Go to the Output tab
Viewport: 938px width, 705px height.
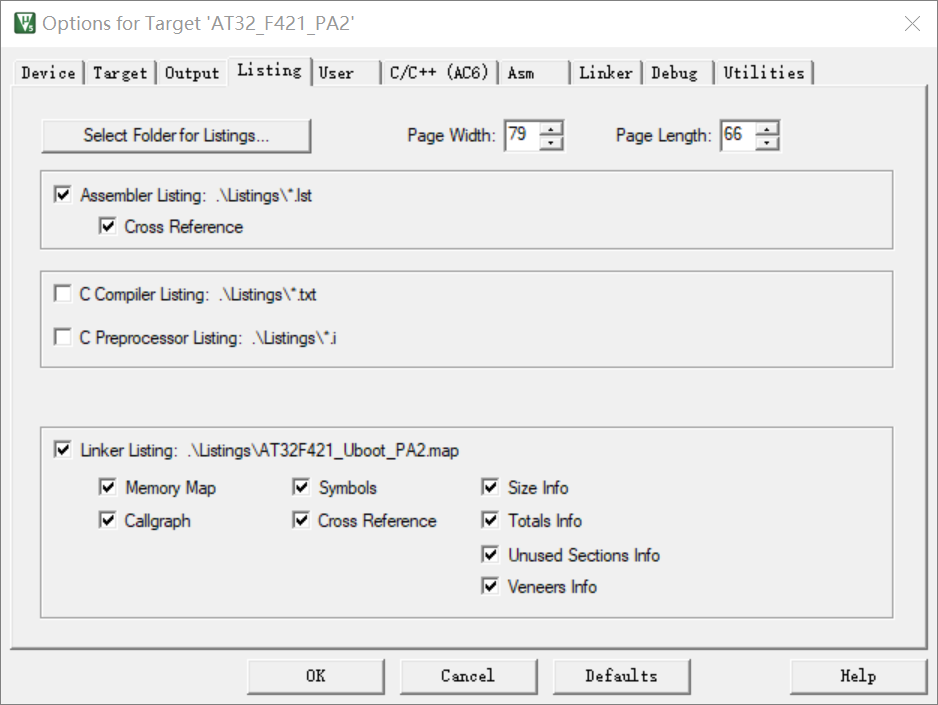click(x=192, y=73)
